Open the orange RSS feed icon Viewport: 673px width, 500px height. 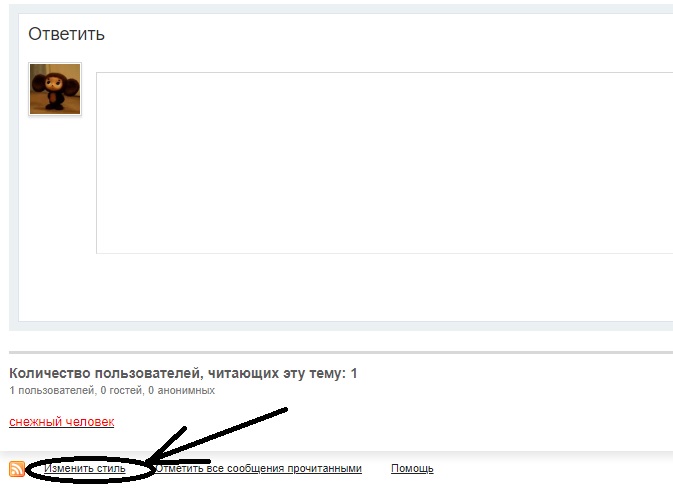[17, 469]
